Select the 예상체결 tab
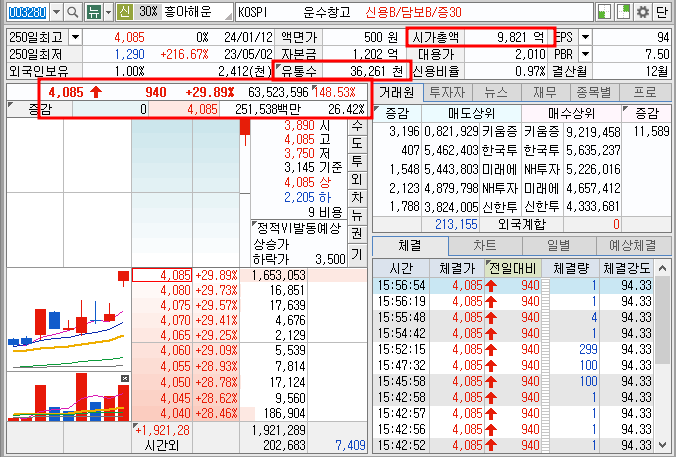The width and height of the screenshot is (676, 457). tap(633, 246)
